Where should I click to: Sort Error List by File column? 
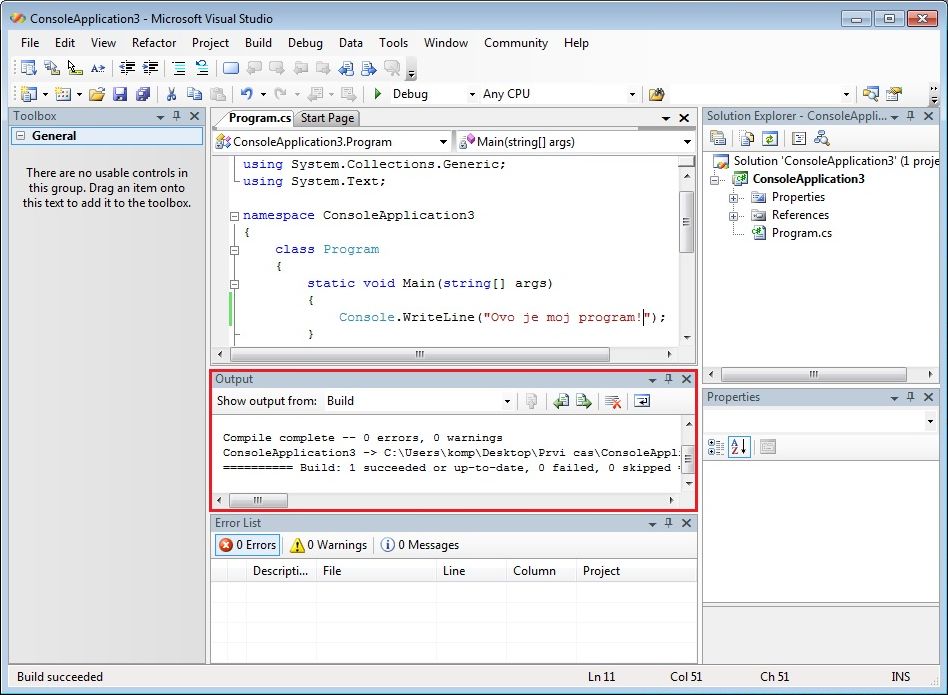click(x=375, y=571)
